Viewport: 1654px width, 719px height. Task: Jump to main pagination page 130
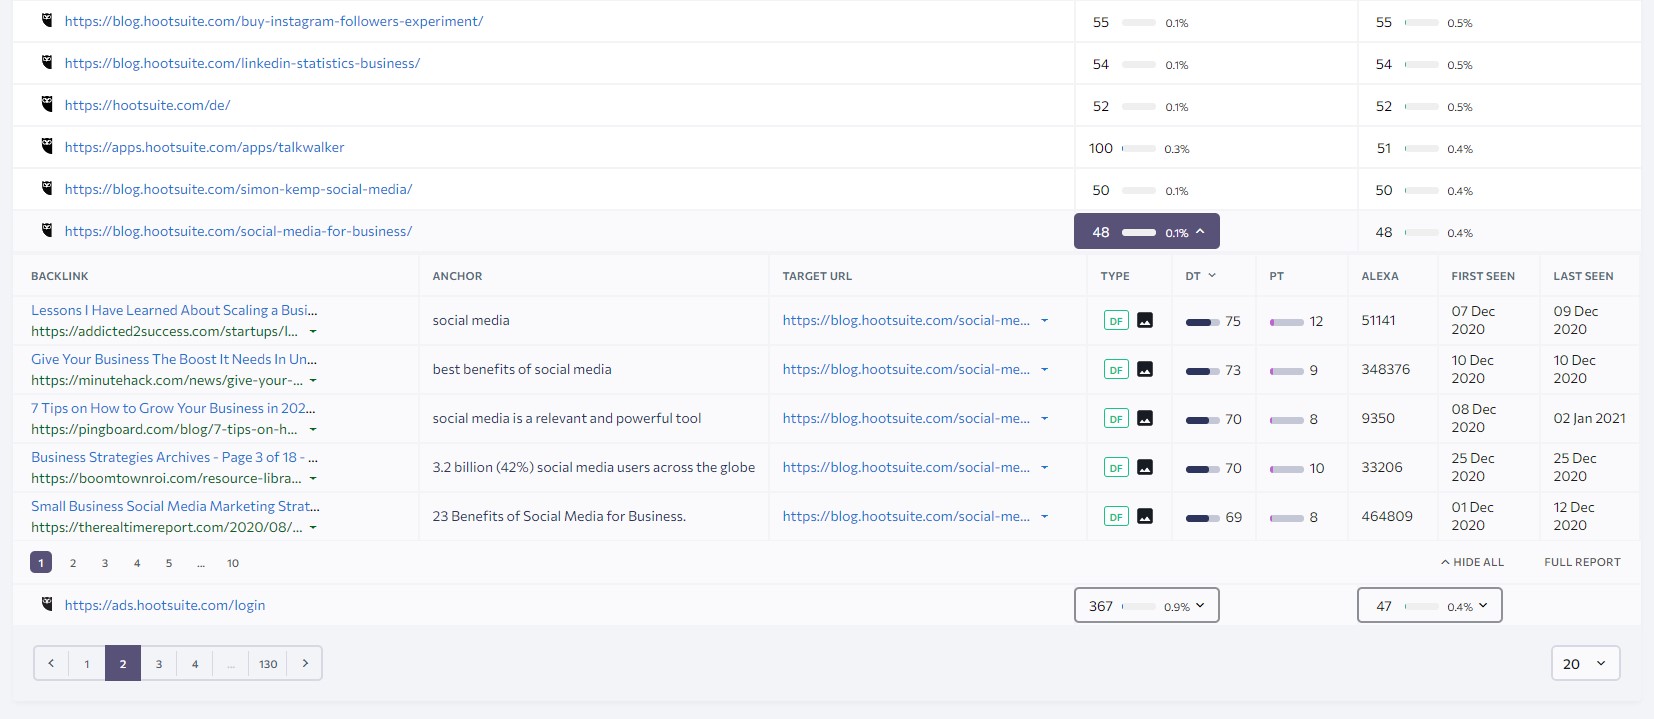coord(268,663)
